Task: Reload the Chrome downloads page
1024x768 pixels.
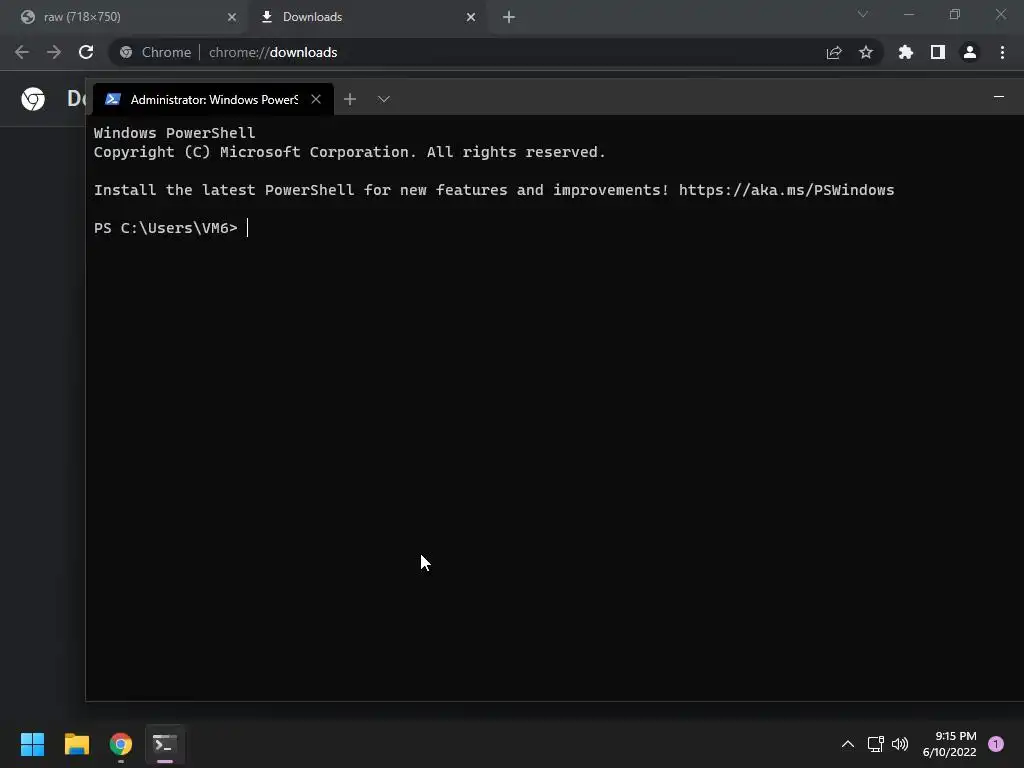Action: tap(86, 52)
